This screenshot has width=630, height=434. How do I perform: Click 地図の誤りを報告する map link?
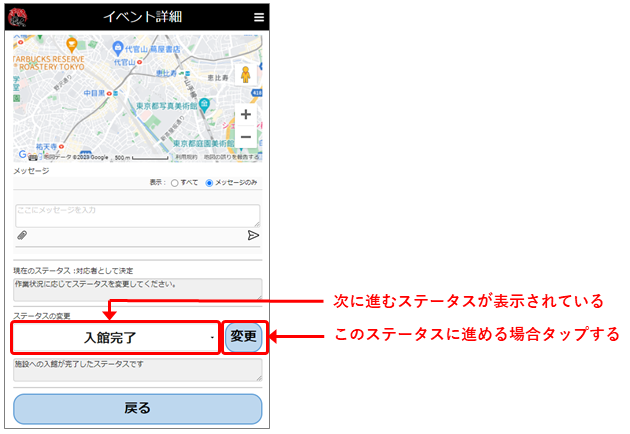tap(231, 157)
